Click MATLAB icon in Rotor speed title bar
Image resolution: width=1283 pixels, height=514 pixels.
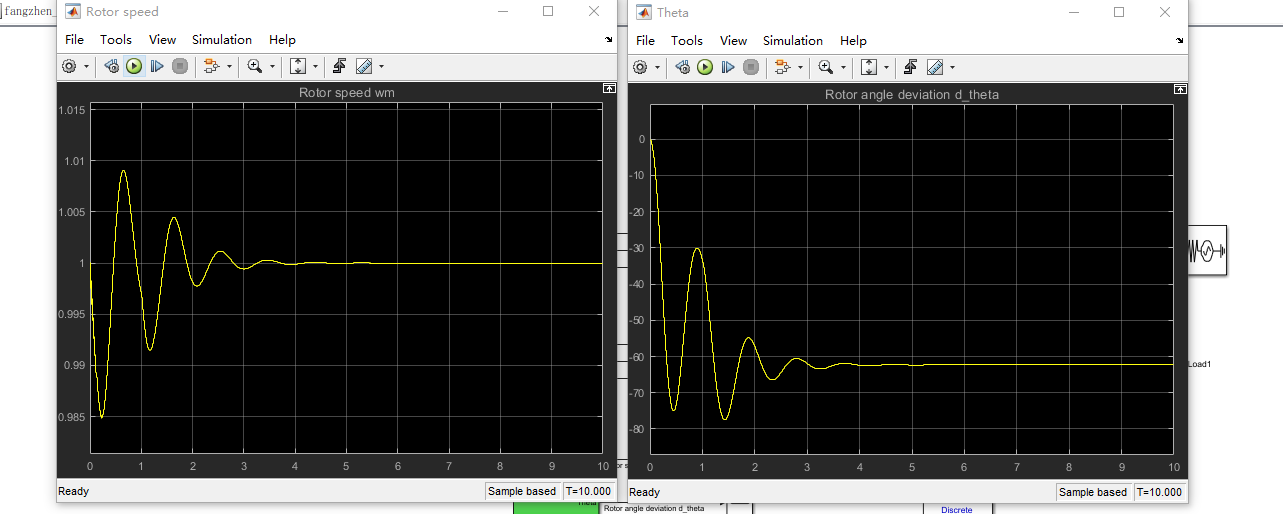[72, 12]
